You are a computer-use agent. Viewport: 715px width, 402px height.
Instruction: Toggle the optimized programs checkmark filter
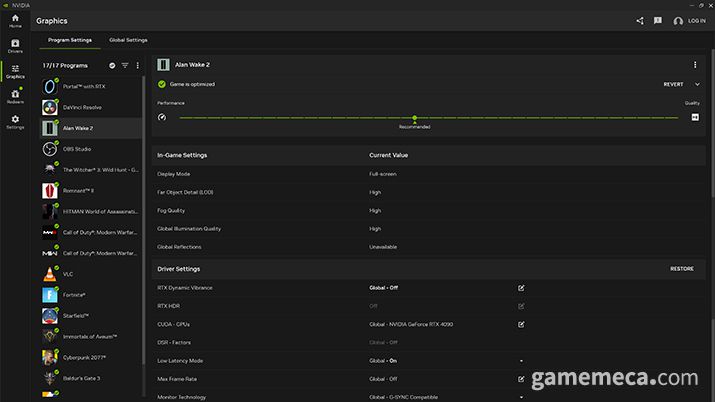tap(112, 65)
